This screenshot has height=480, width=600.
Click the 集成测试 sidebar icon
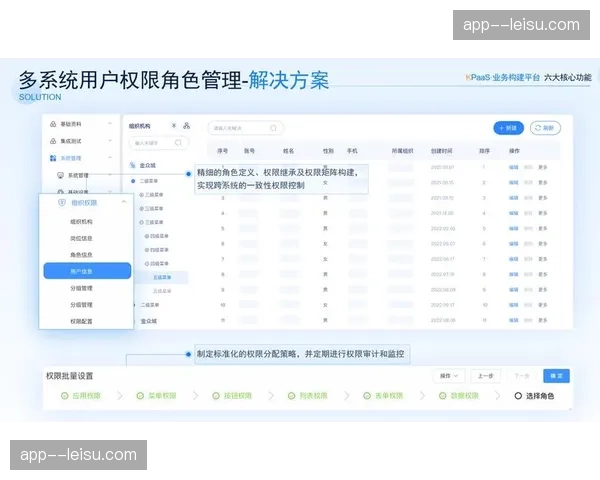(52, 141)
